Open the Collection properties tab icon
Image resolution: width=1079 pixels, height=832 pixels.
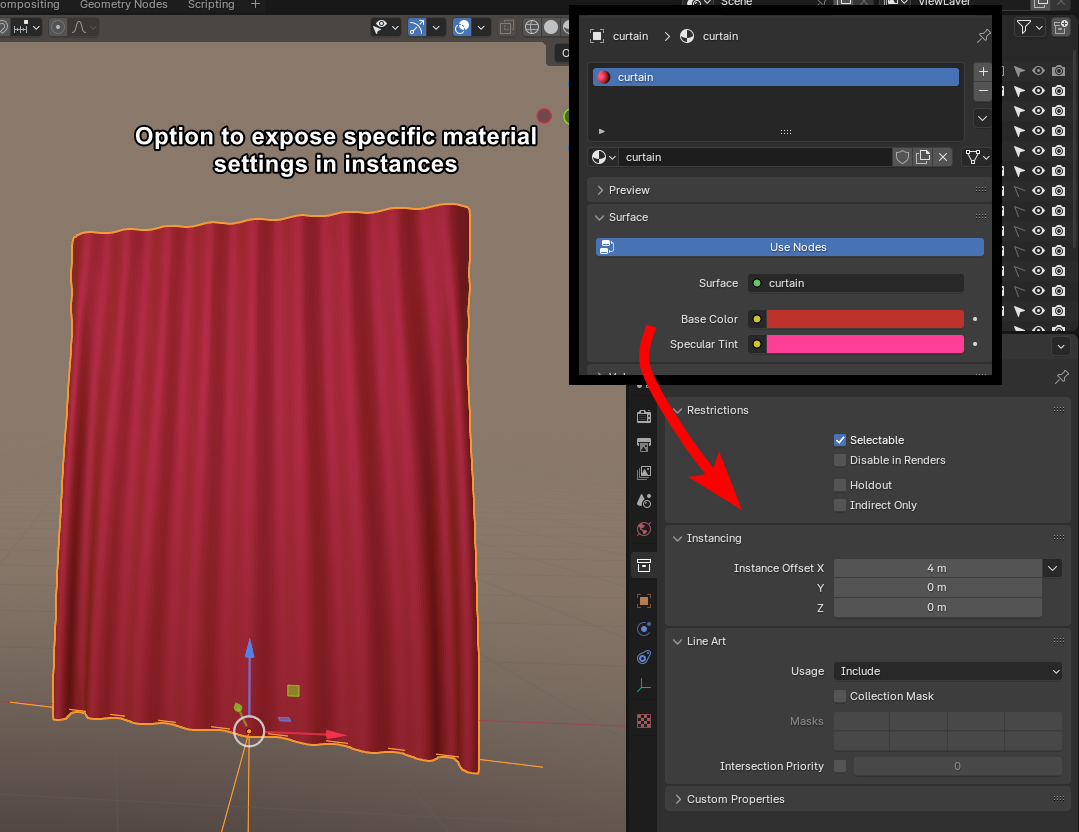[644, 566]
